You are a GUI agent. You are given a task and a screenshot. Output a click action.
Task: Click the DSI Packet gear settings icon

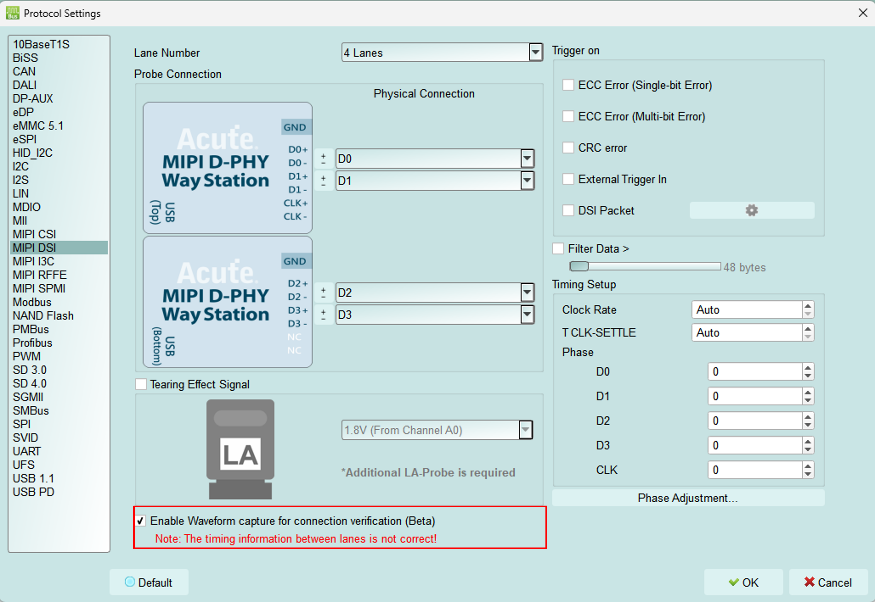pyautogui.click(x=752, y=210)
